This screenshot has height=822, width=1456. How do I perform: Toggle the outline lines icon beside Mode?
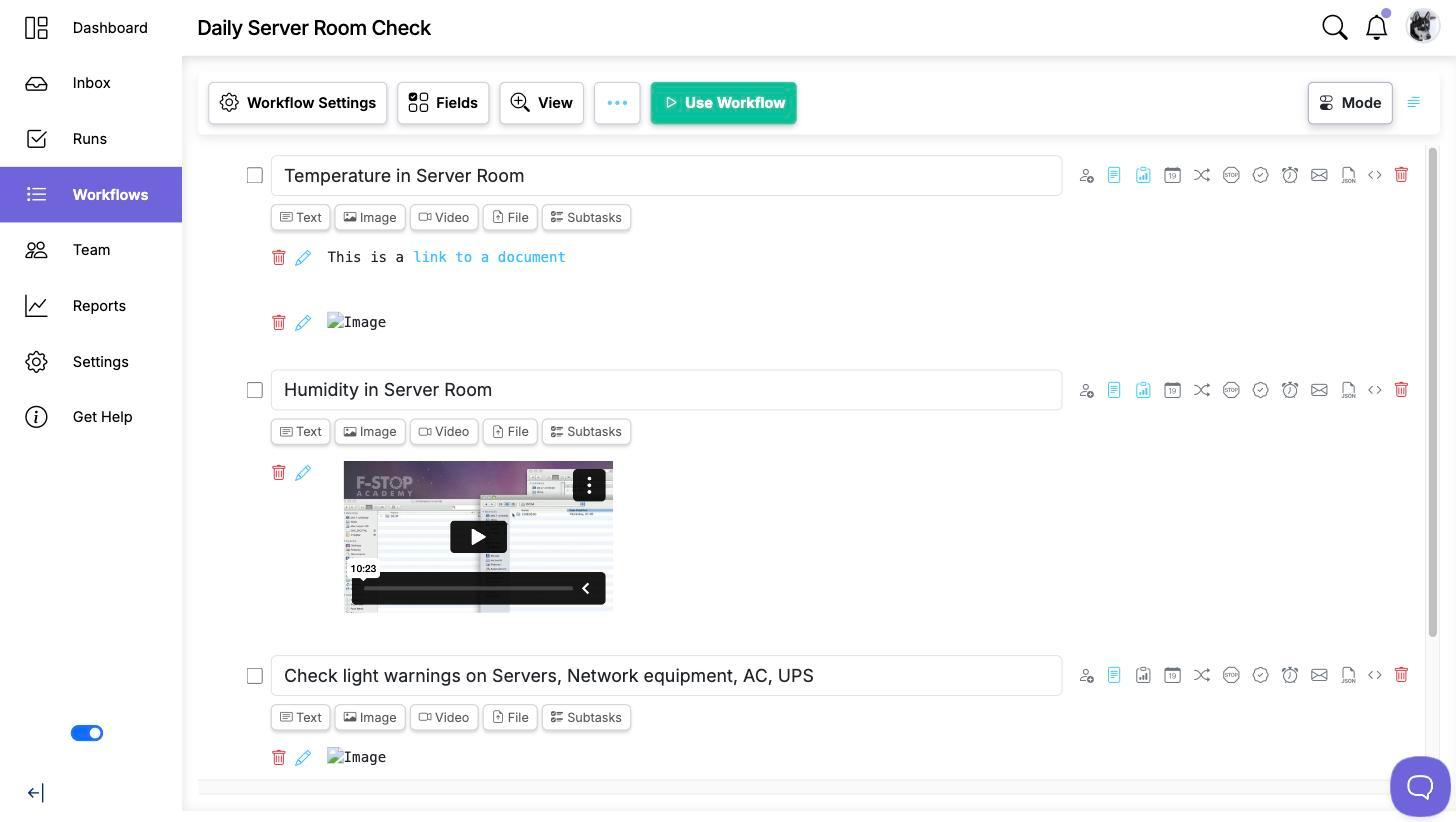tap(1414, 103)
